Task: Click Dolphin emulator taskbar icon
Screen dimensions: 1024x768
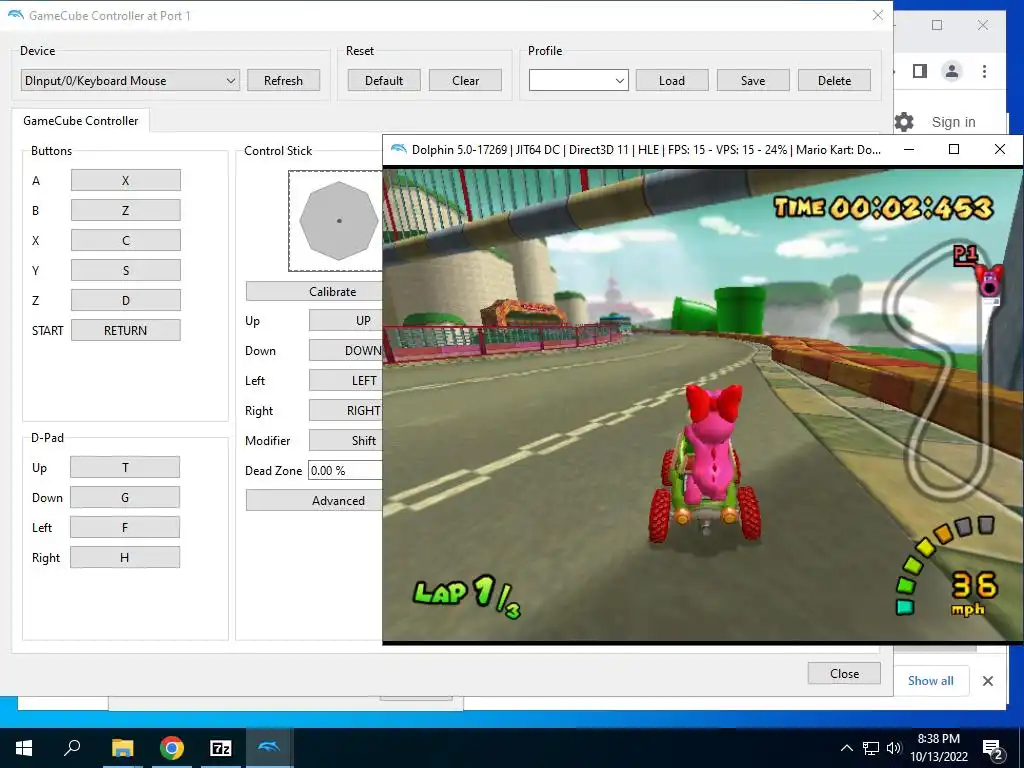Action: [269, 748]
